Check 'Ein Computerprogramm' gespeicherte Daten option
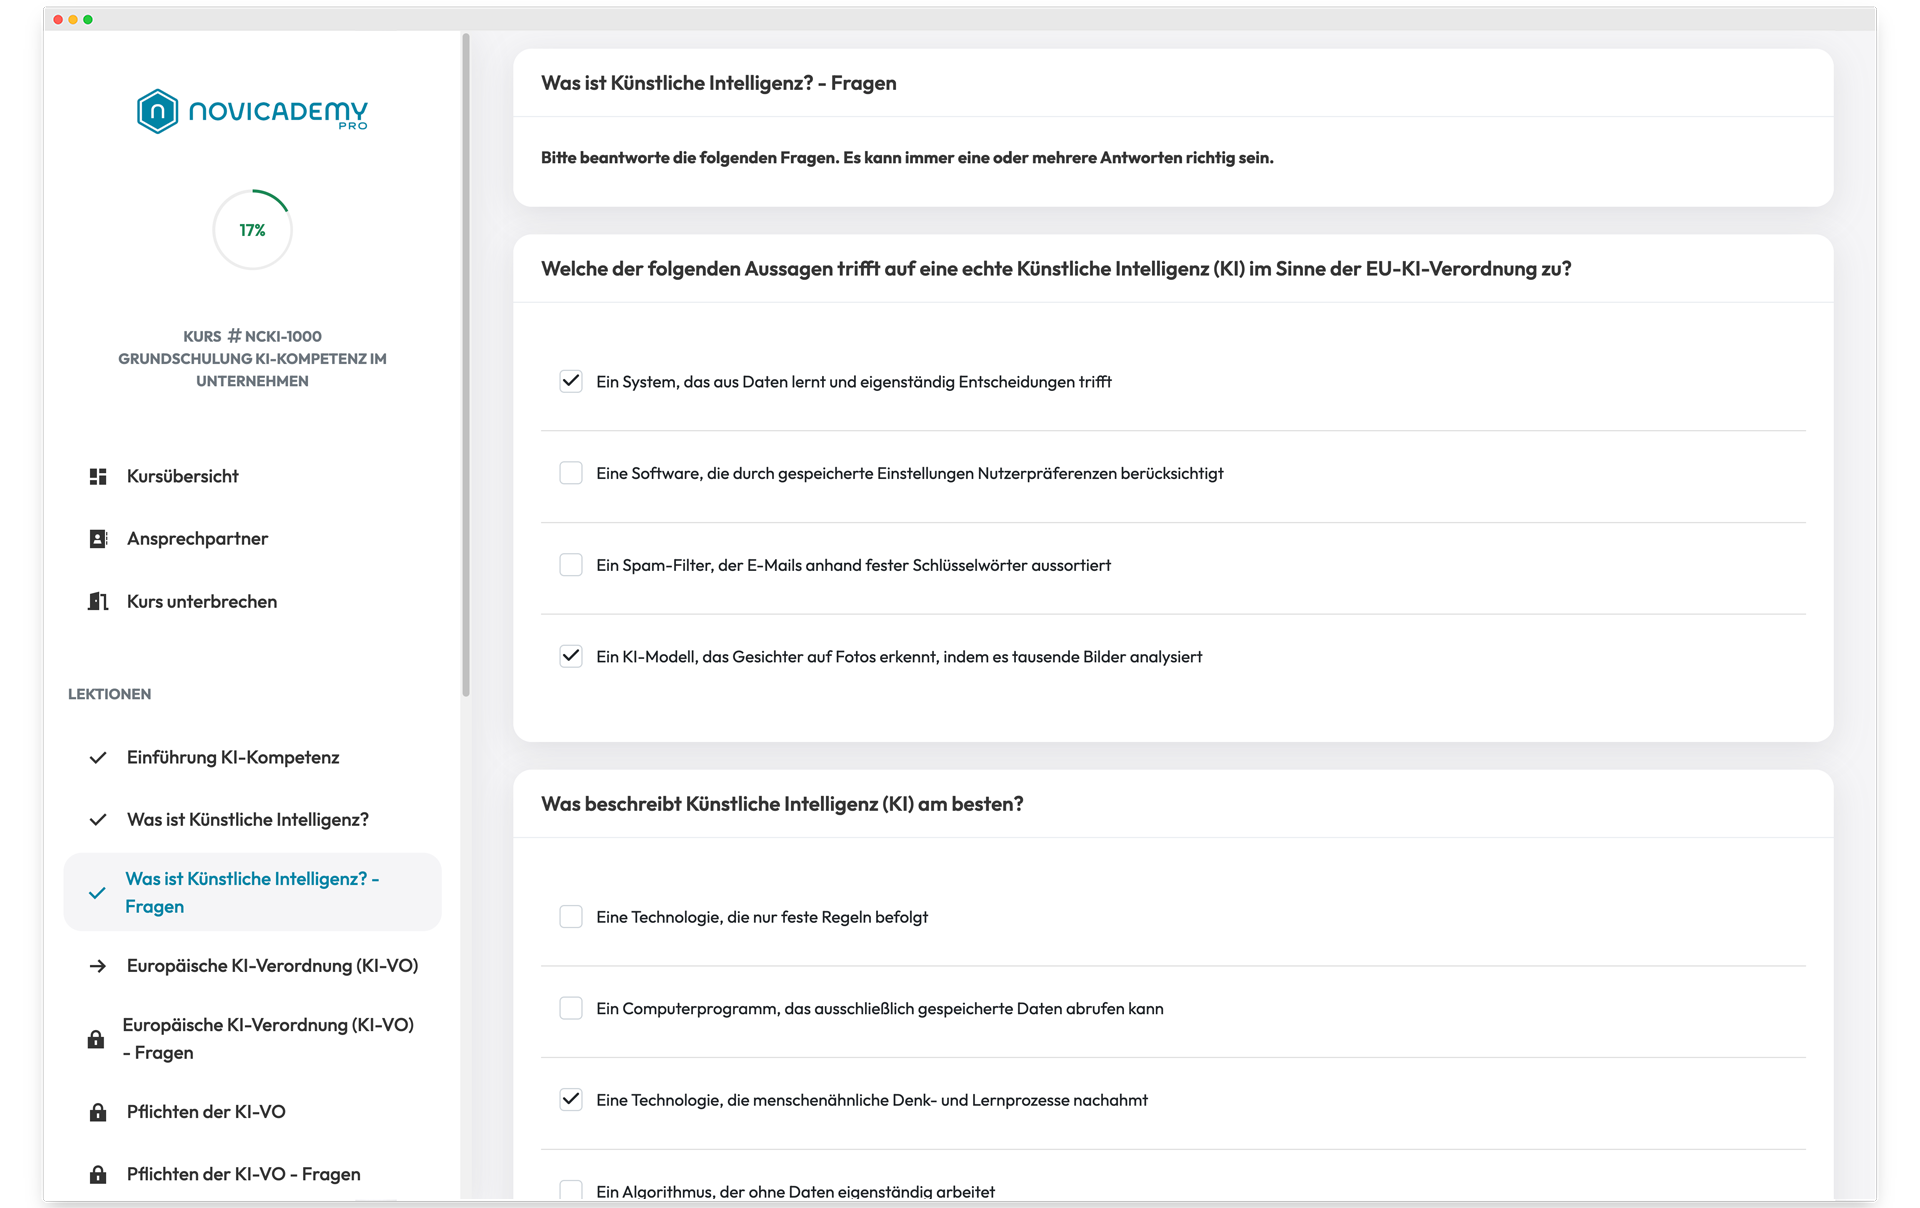This screenshot has width=1920, height=1208. [x=571, y=1008]
